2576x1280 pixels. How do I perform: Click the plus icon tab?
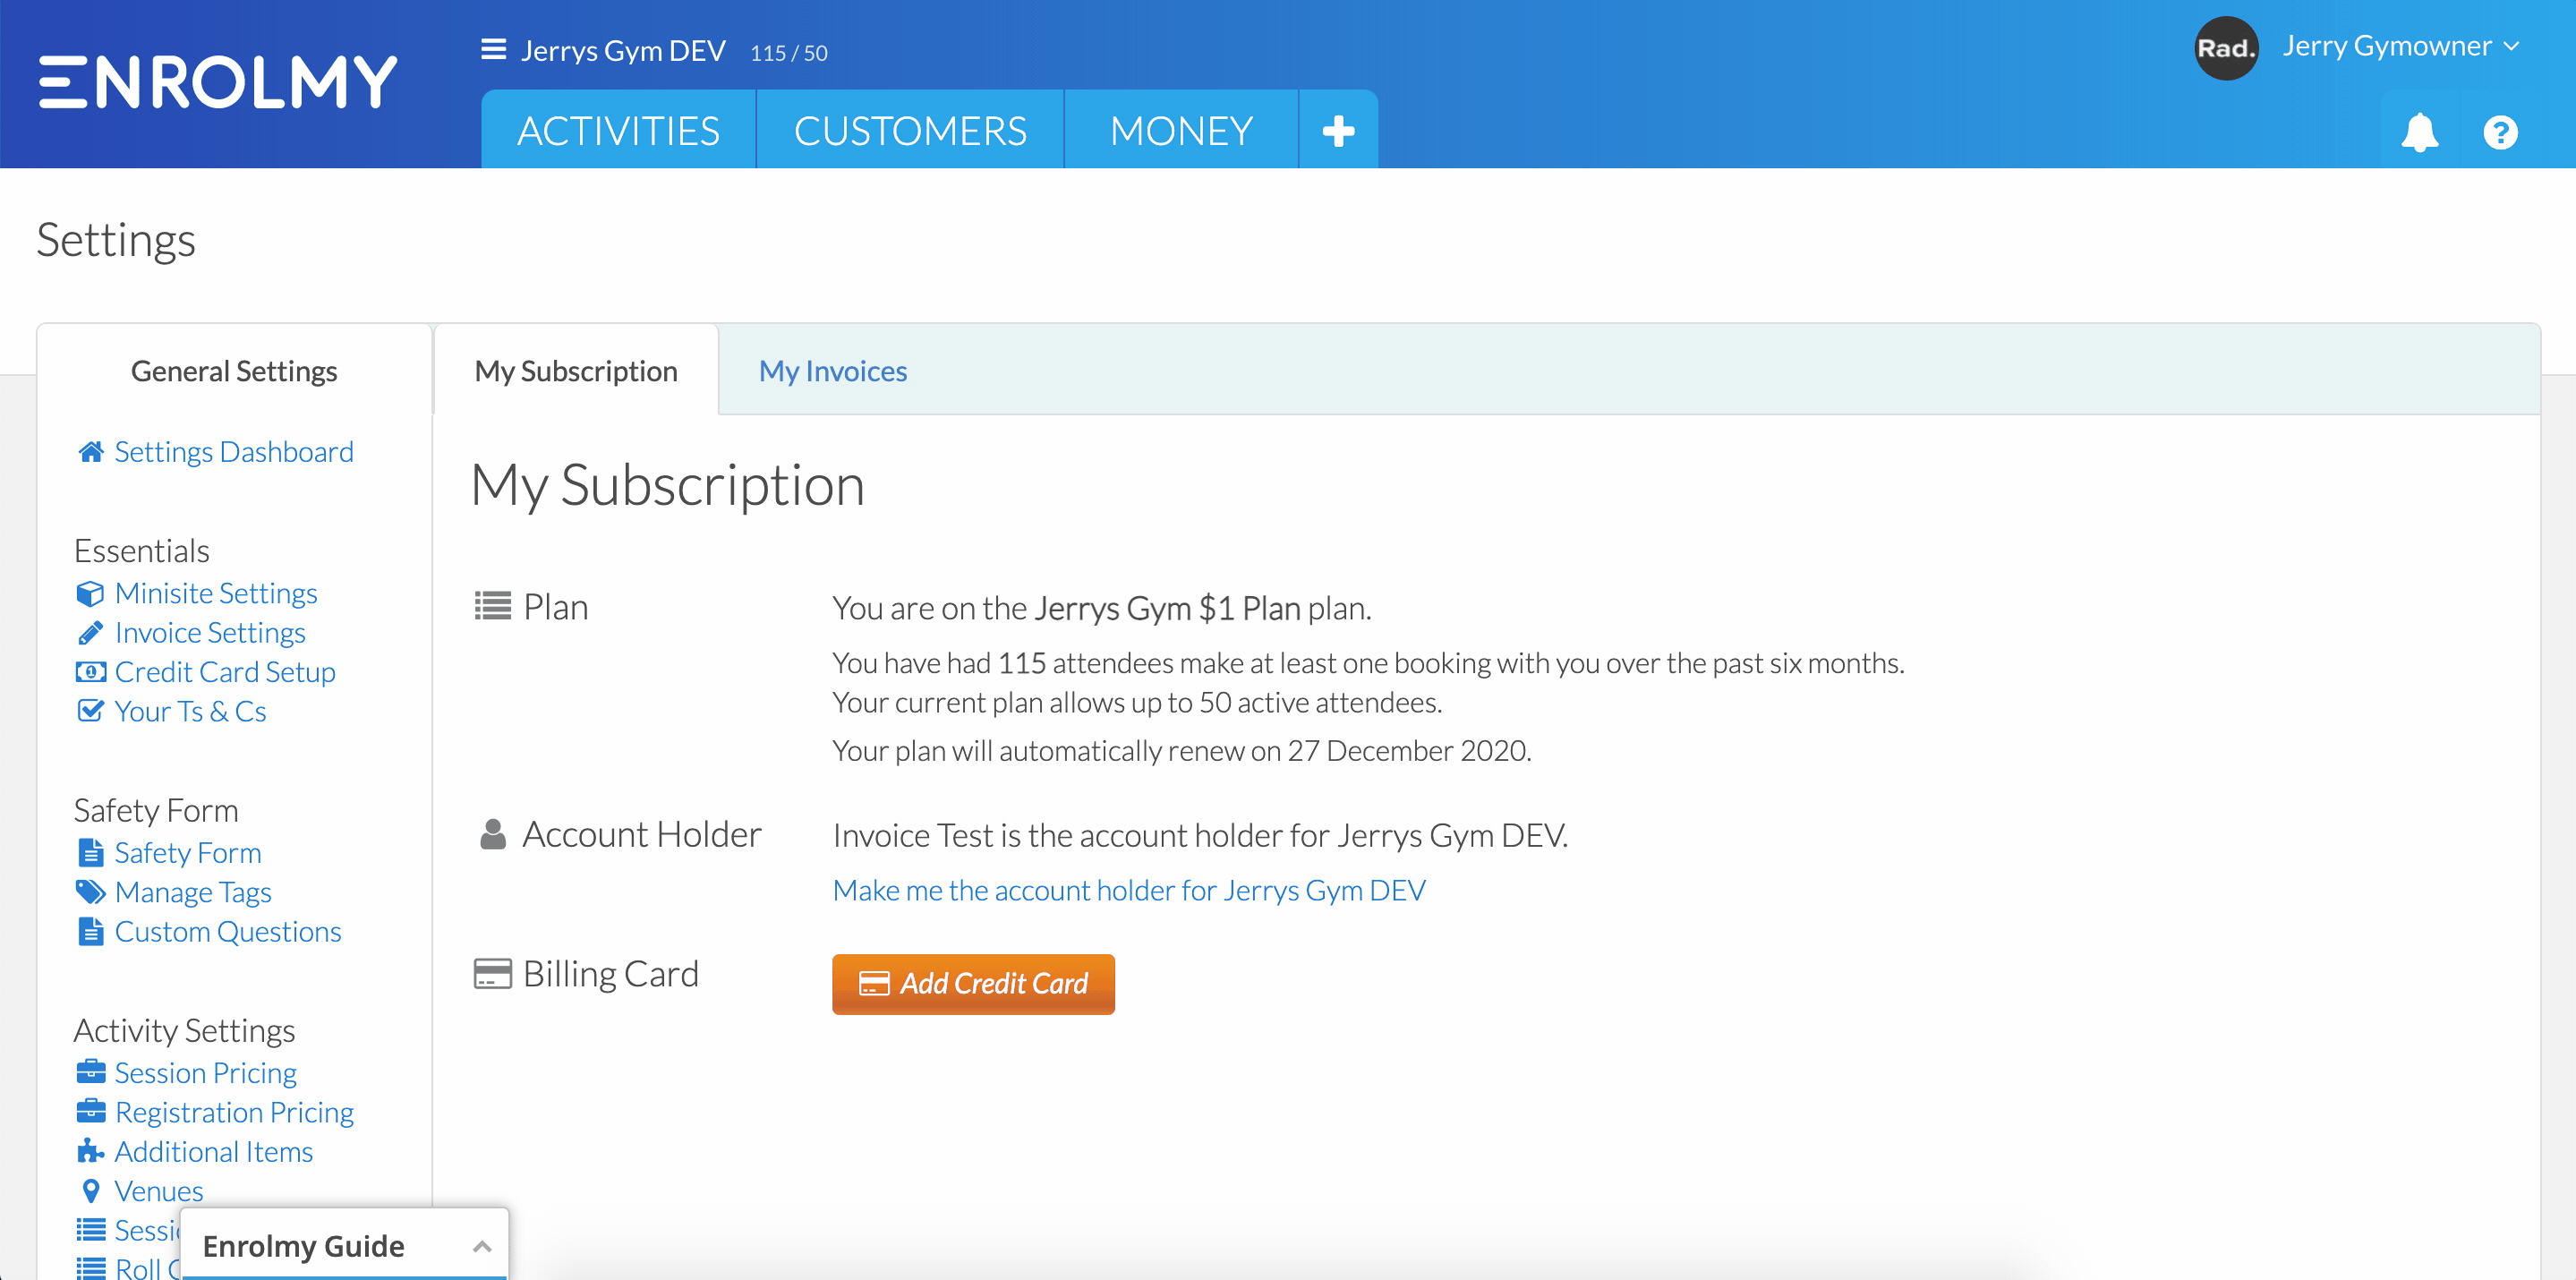(x=1338, y=130)
